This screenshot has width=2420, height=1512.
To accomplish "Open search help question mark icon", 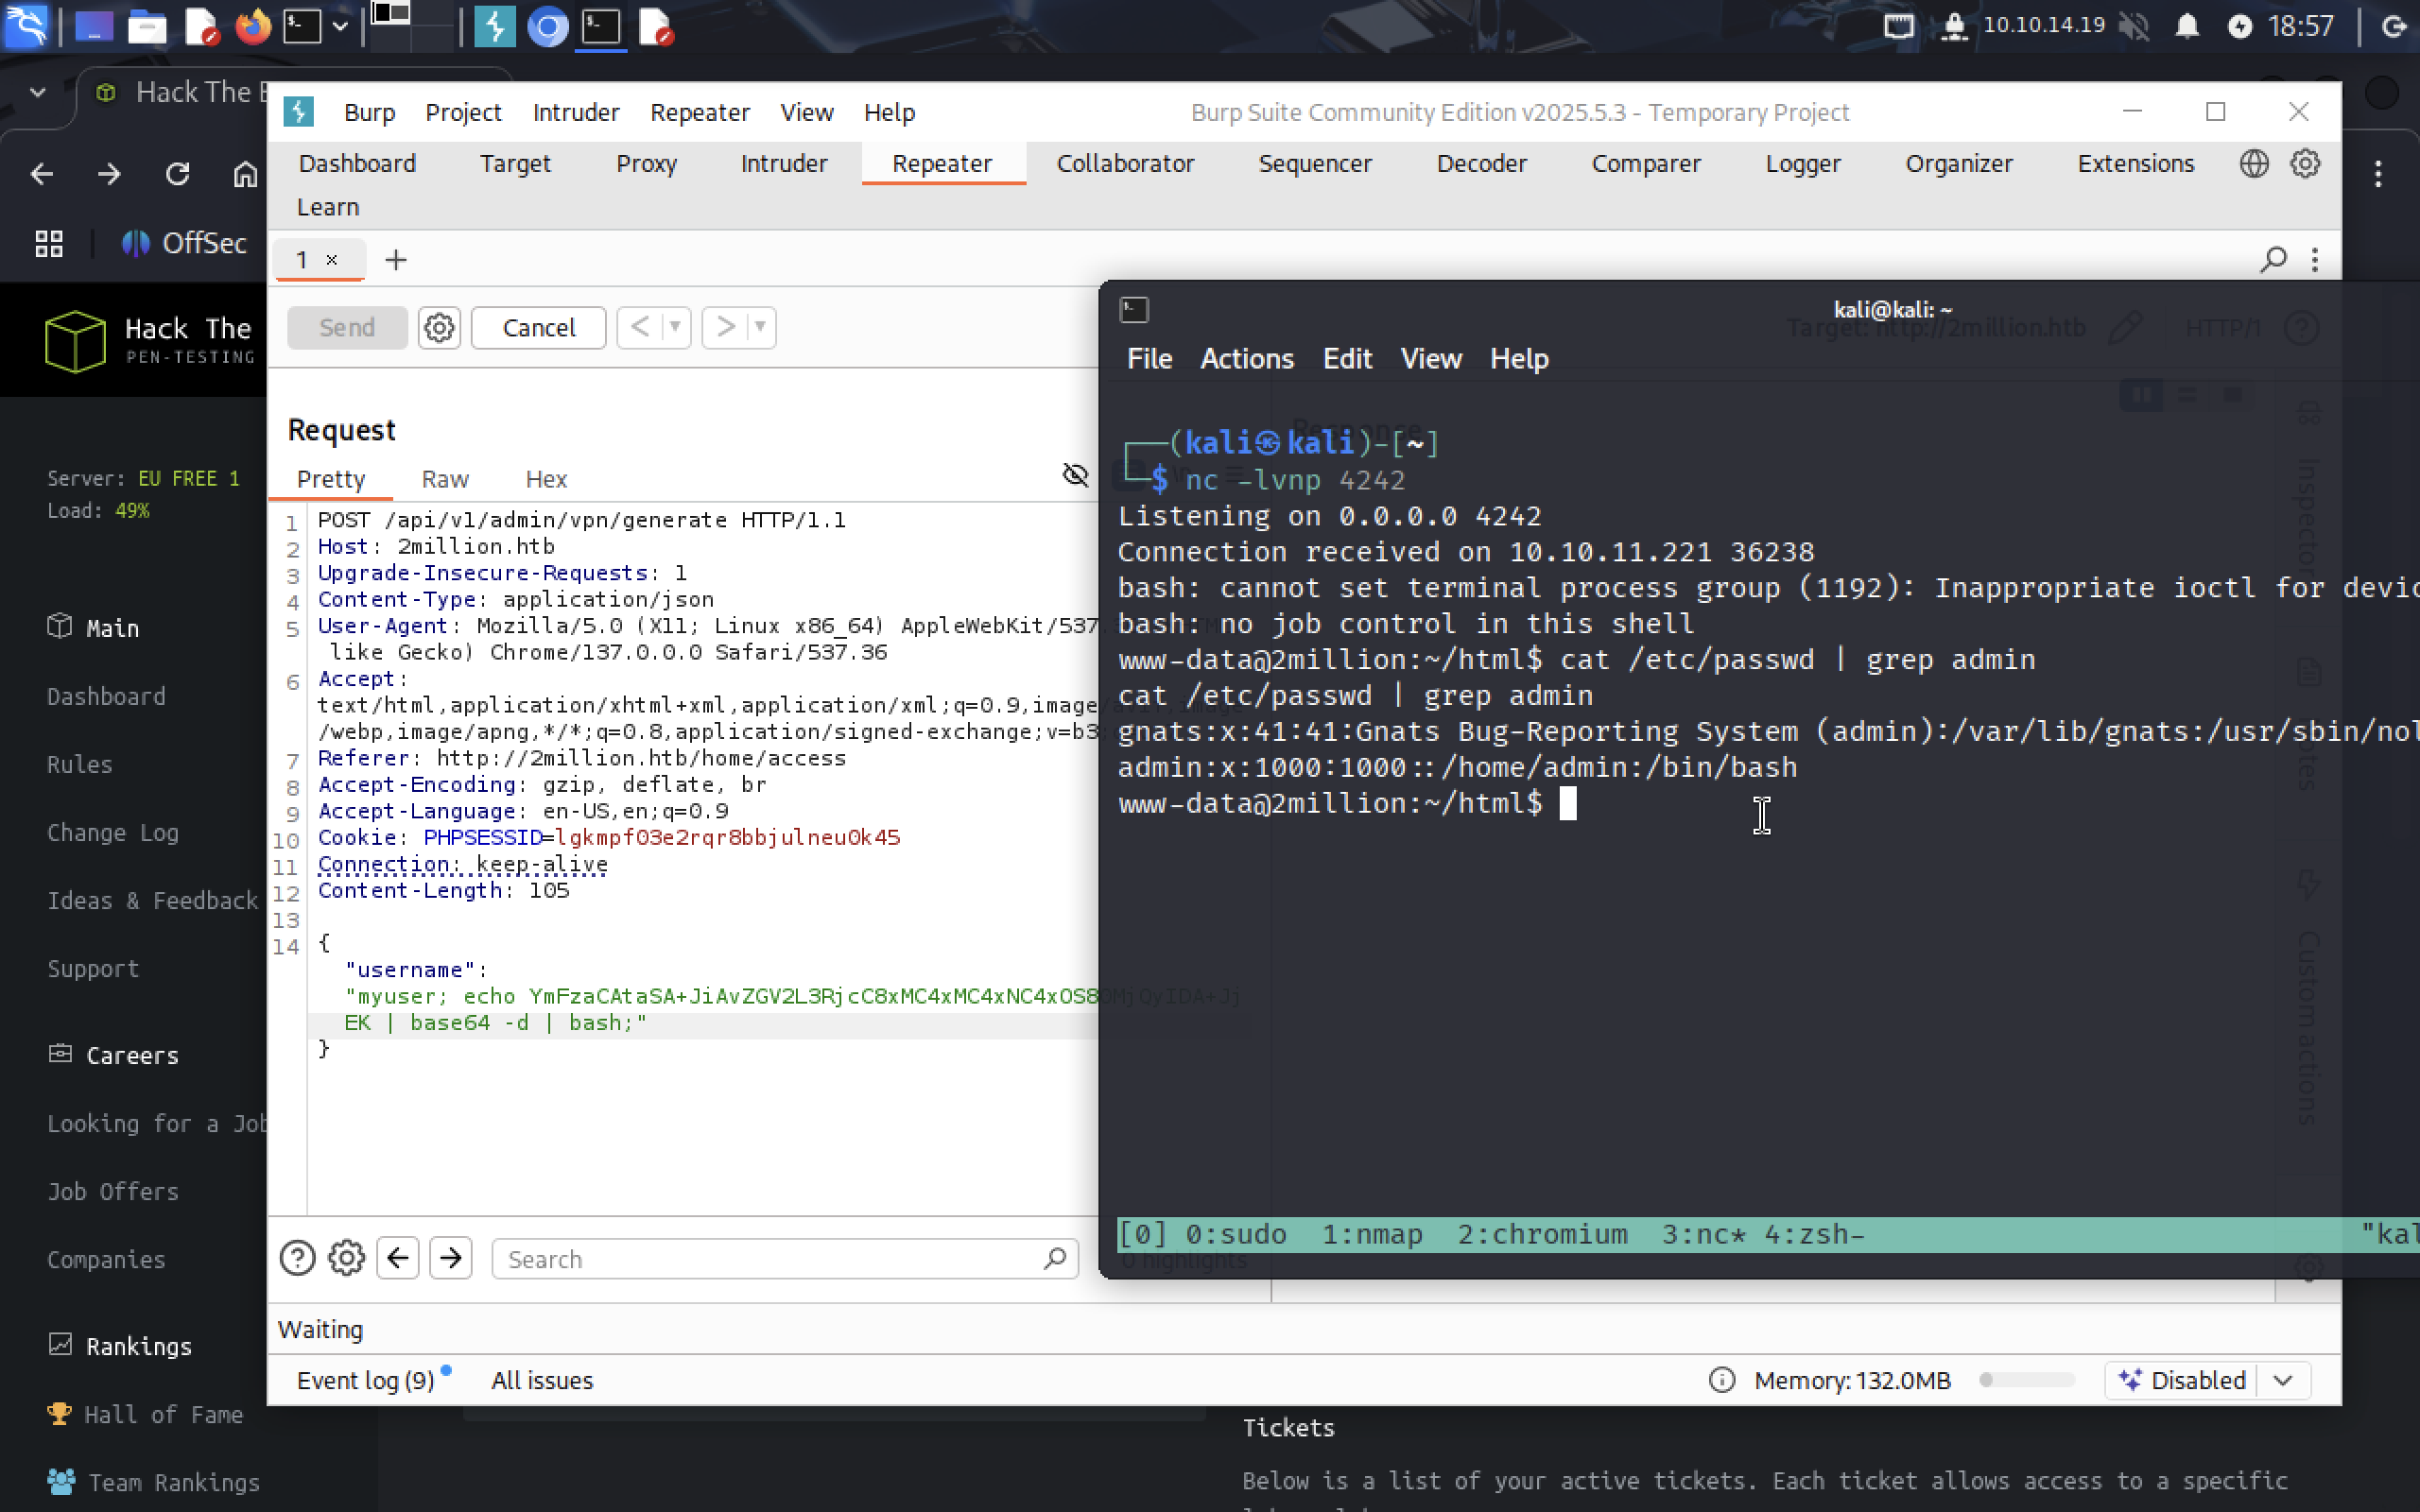I will coord(297,1258).
